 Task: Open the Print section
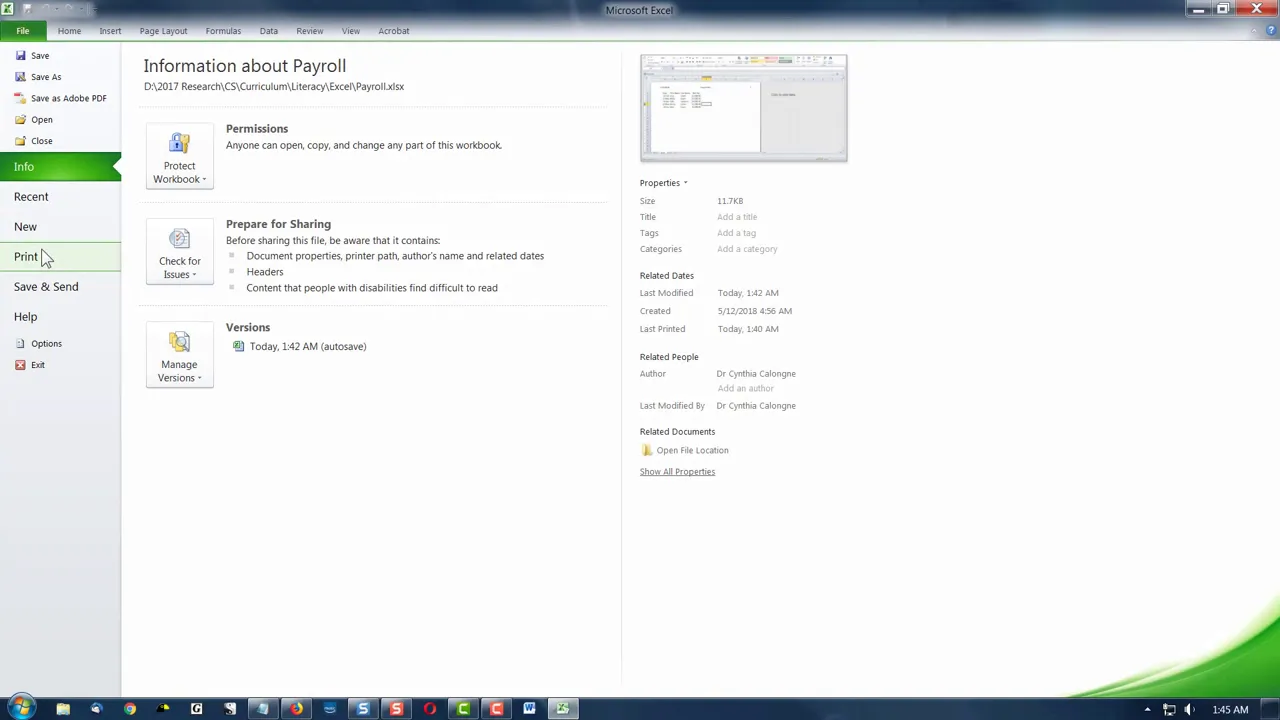[60, 257]
